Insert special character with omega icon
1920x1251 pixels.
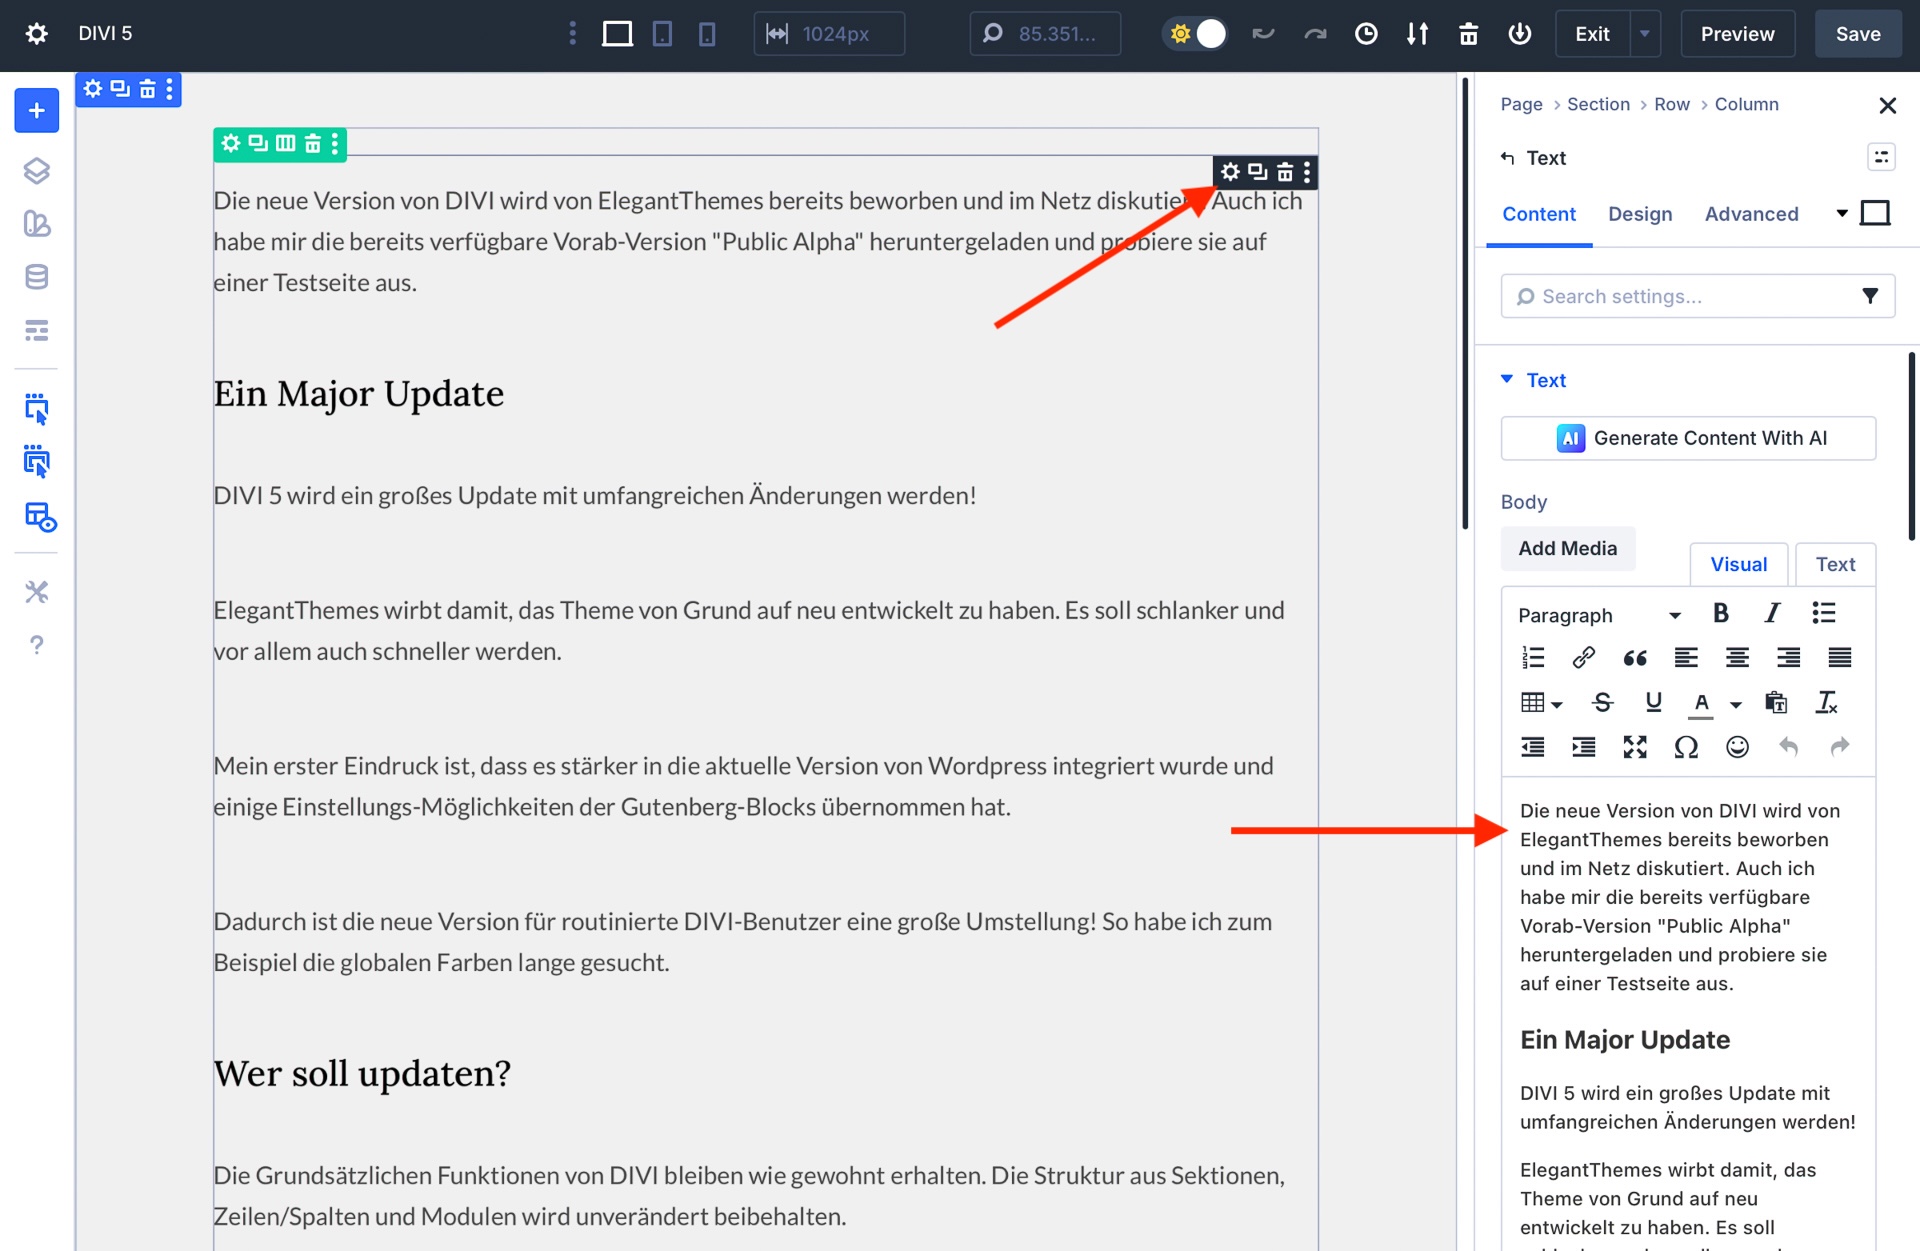pos(1686,747)
